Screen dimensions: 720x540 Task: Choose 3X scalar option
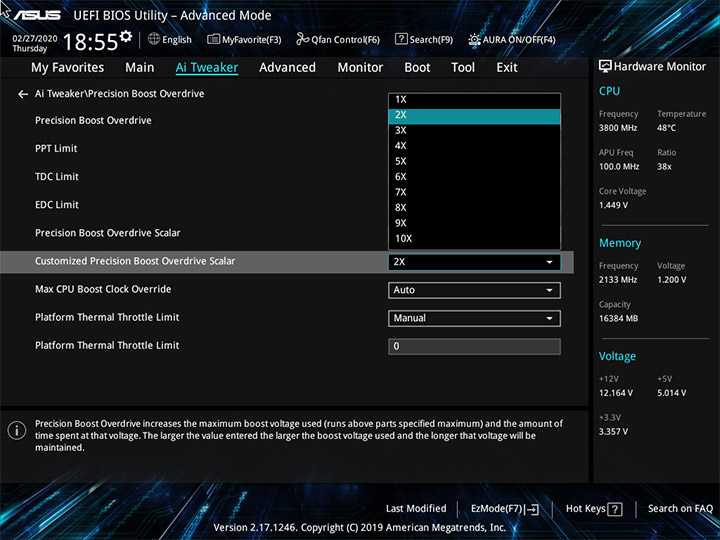474,130
